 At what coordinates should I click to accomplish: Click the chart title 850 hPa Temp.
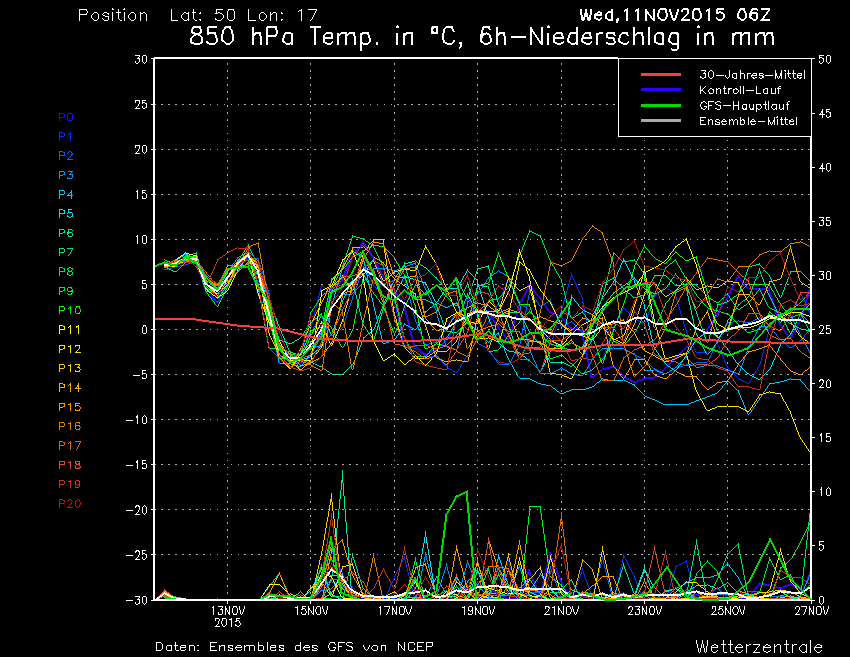(x=482, y=37)
